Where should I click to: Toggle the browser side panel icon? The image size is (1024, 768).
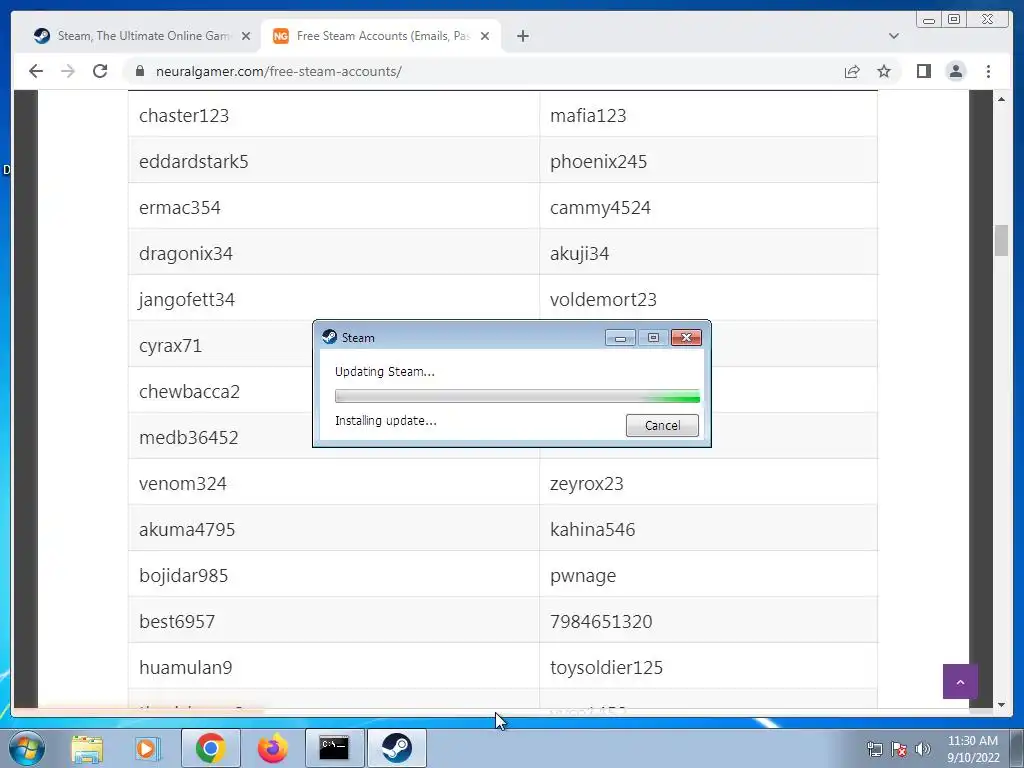[x=923, y=71]
